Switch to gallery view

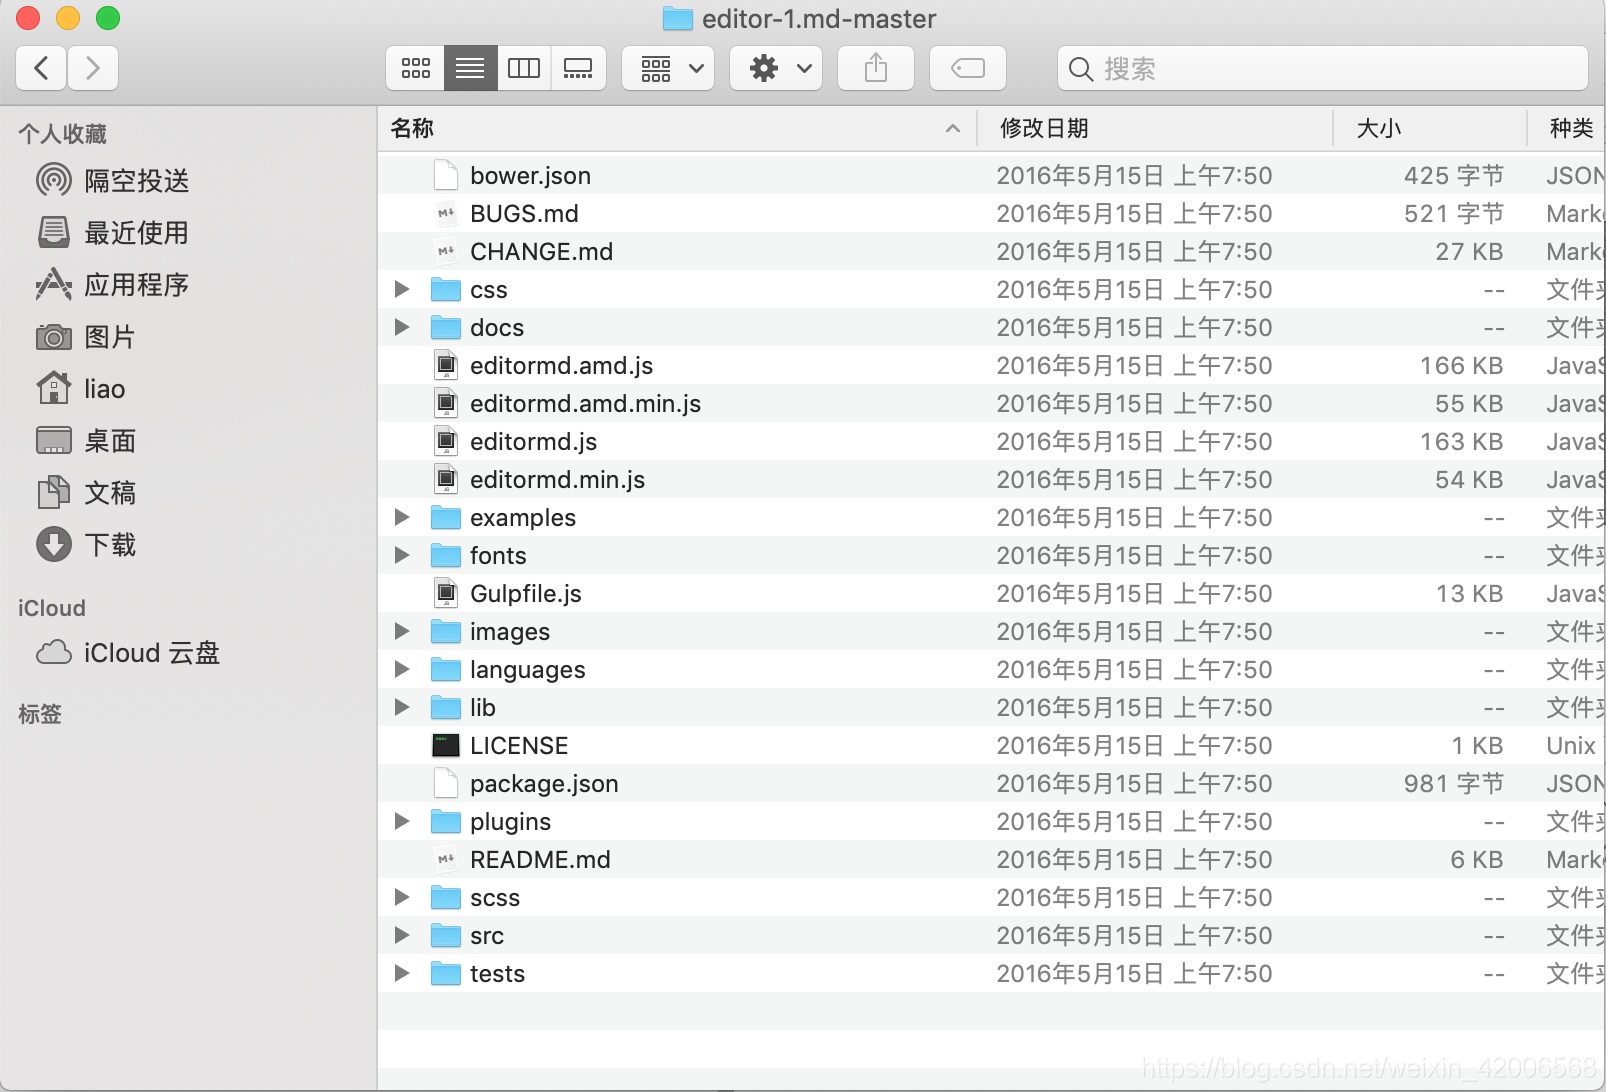[578, 68]
